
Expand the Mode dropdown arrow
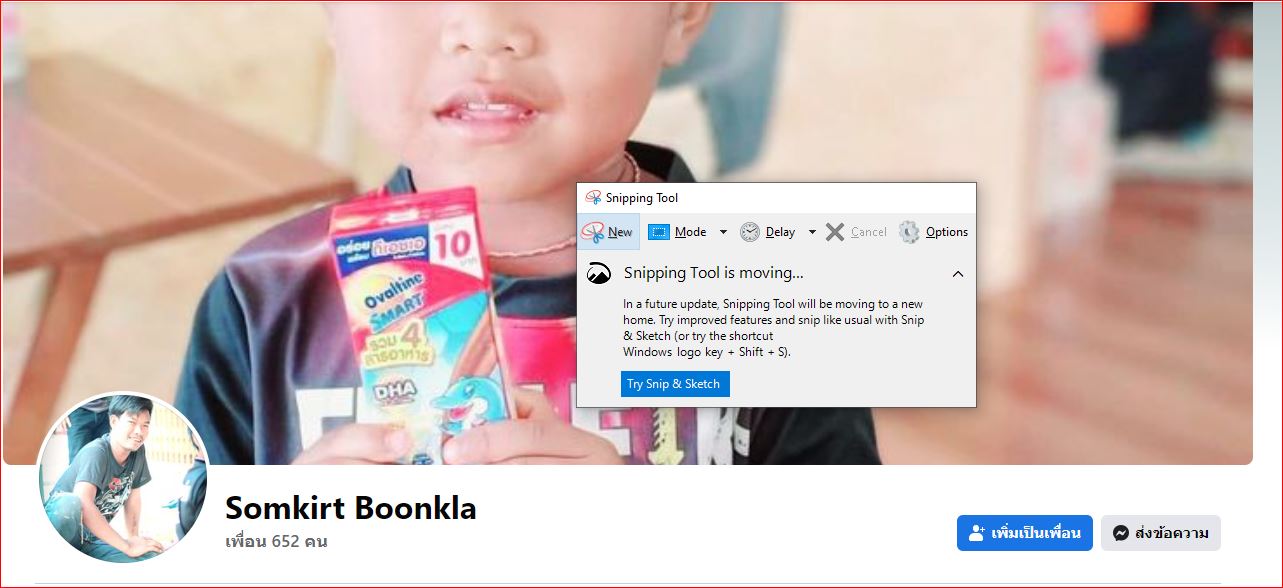723,232
